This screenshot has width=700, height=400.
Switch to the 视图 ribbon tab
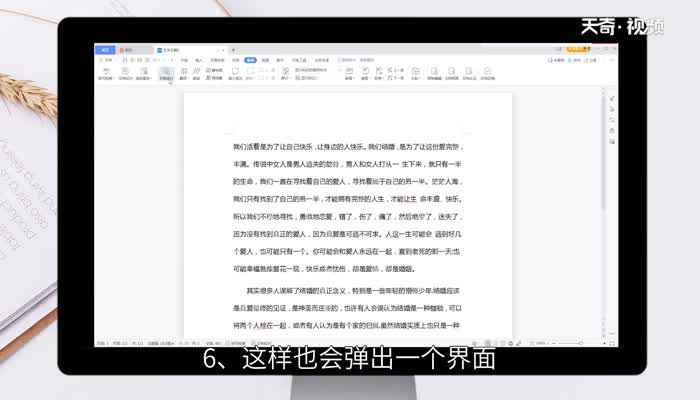(x=265, y=60)
